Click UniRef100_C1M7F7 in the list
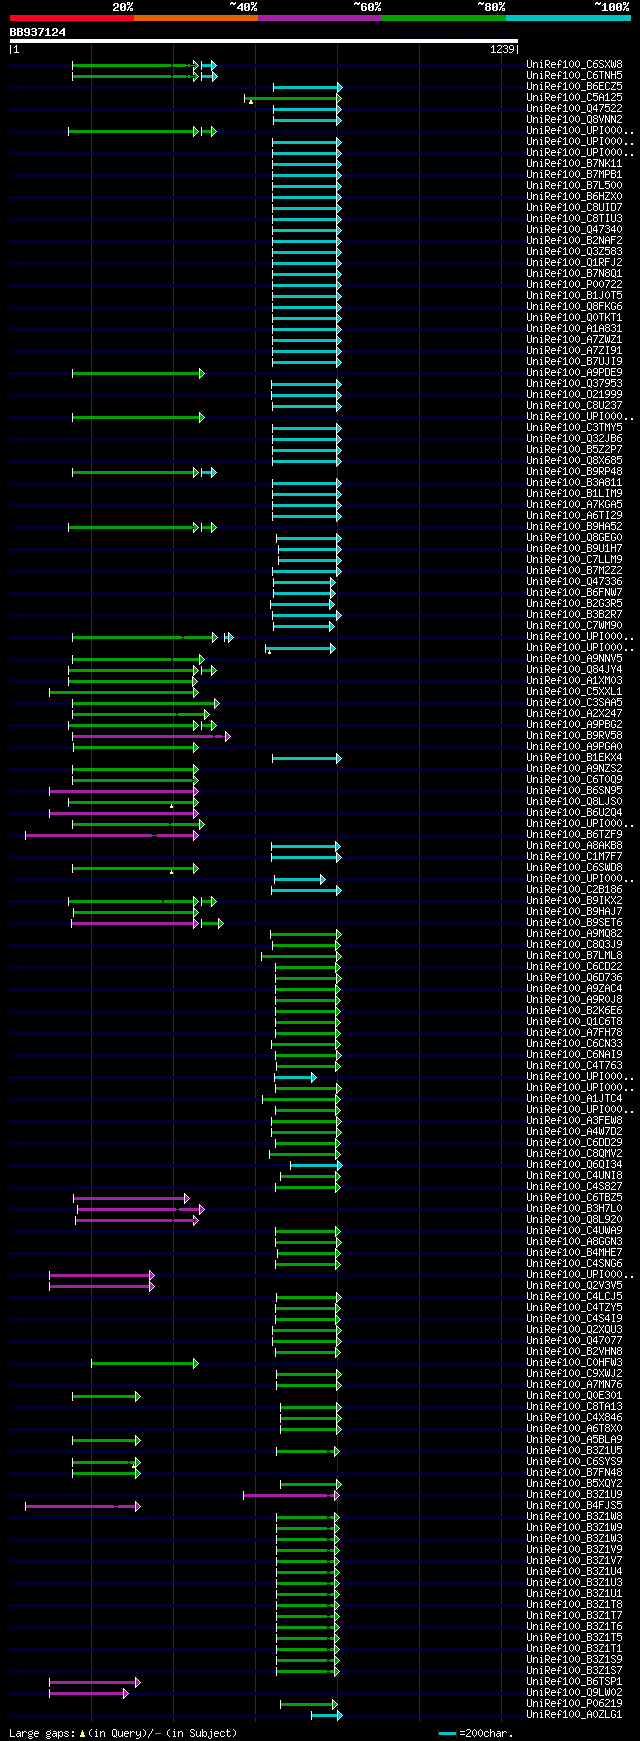 pyautogui.click(x=574, y=857)
